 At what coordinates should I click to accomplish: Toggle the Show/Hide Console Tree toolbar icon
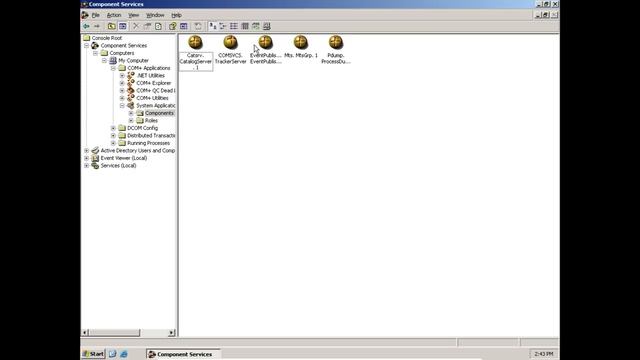(122, 26)
